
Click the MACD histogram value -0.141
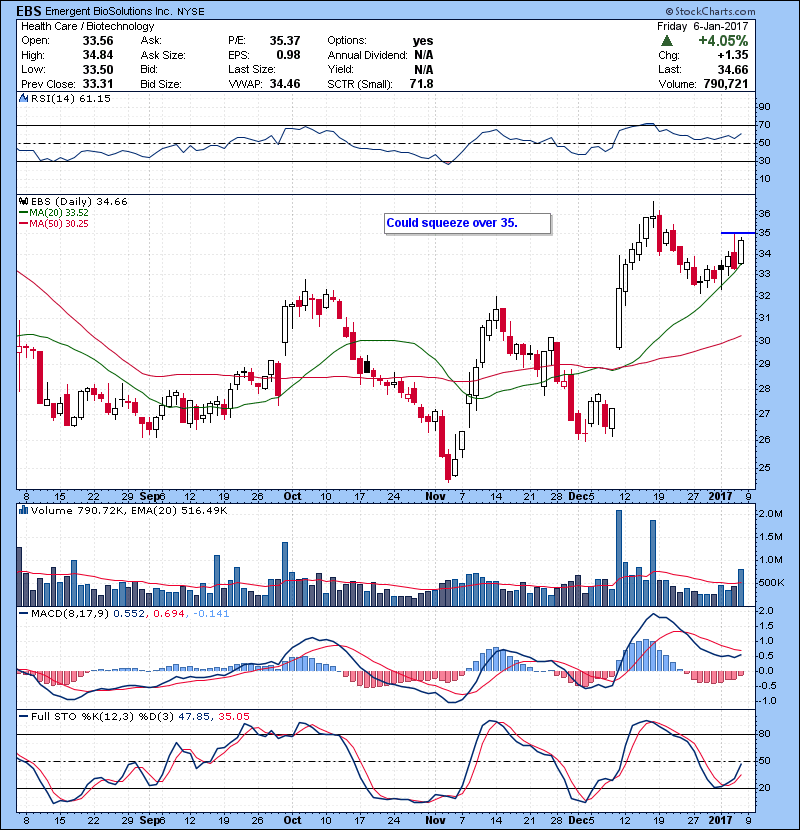(211, 614)
